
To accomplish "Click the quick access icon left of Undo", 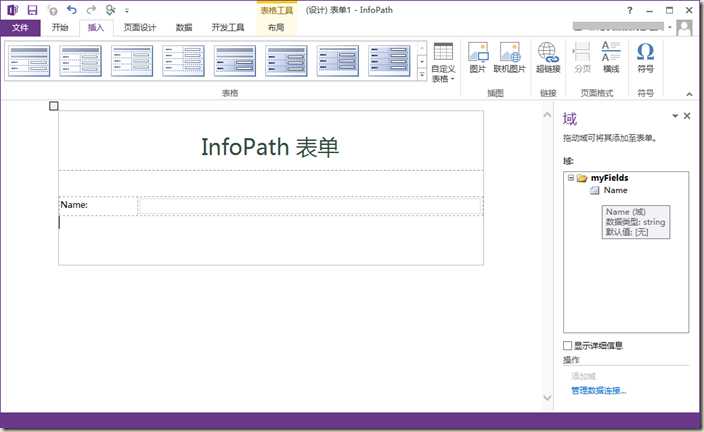I will pyautogui.click(x=53, y=10).
